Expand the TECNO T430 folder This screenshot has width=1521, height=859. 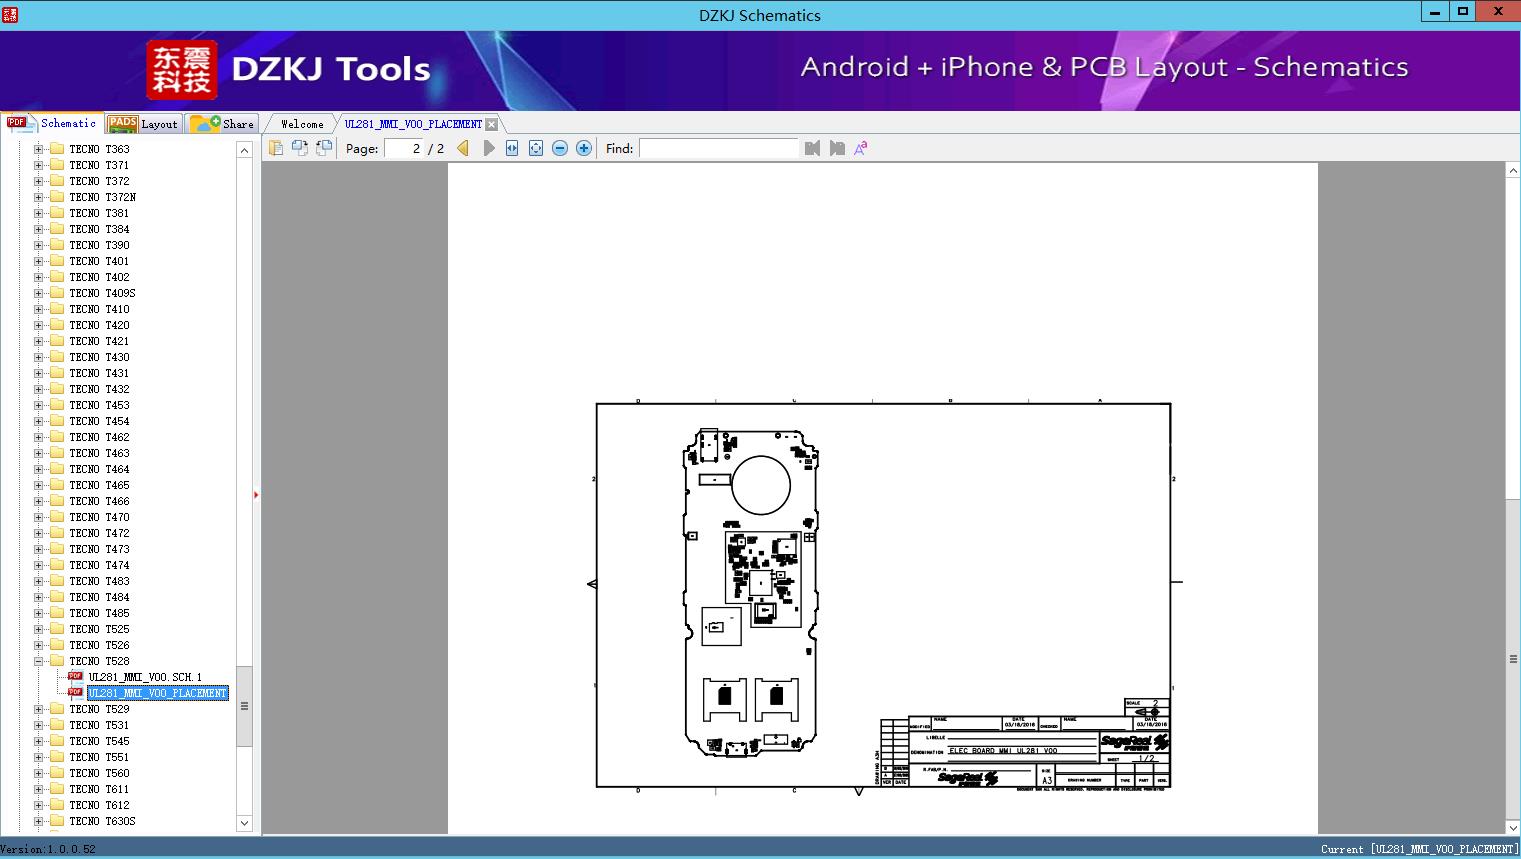pyautogui.click(x=38, y=357)
